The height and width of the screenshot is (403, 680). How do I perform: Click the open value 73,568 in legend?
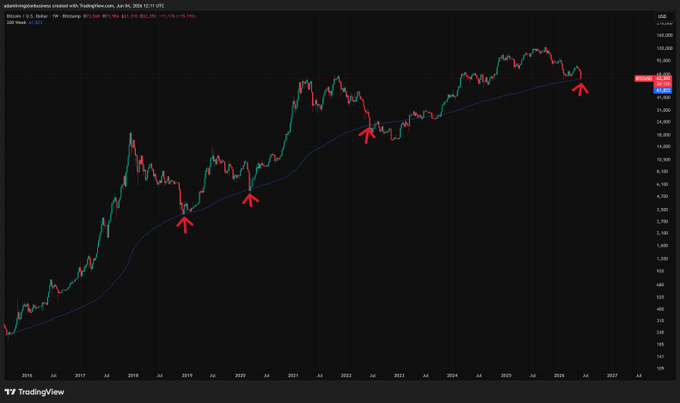92,16
